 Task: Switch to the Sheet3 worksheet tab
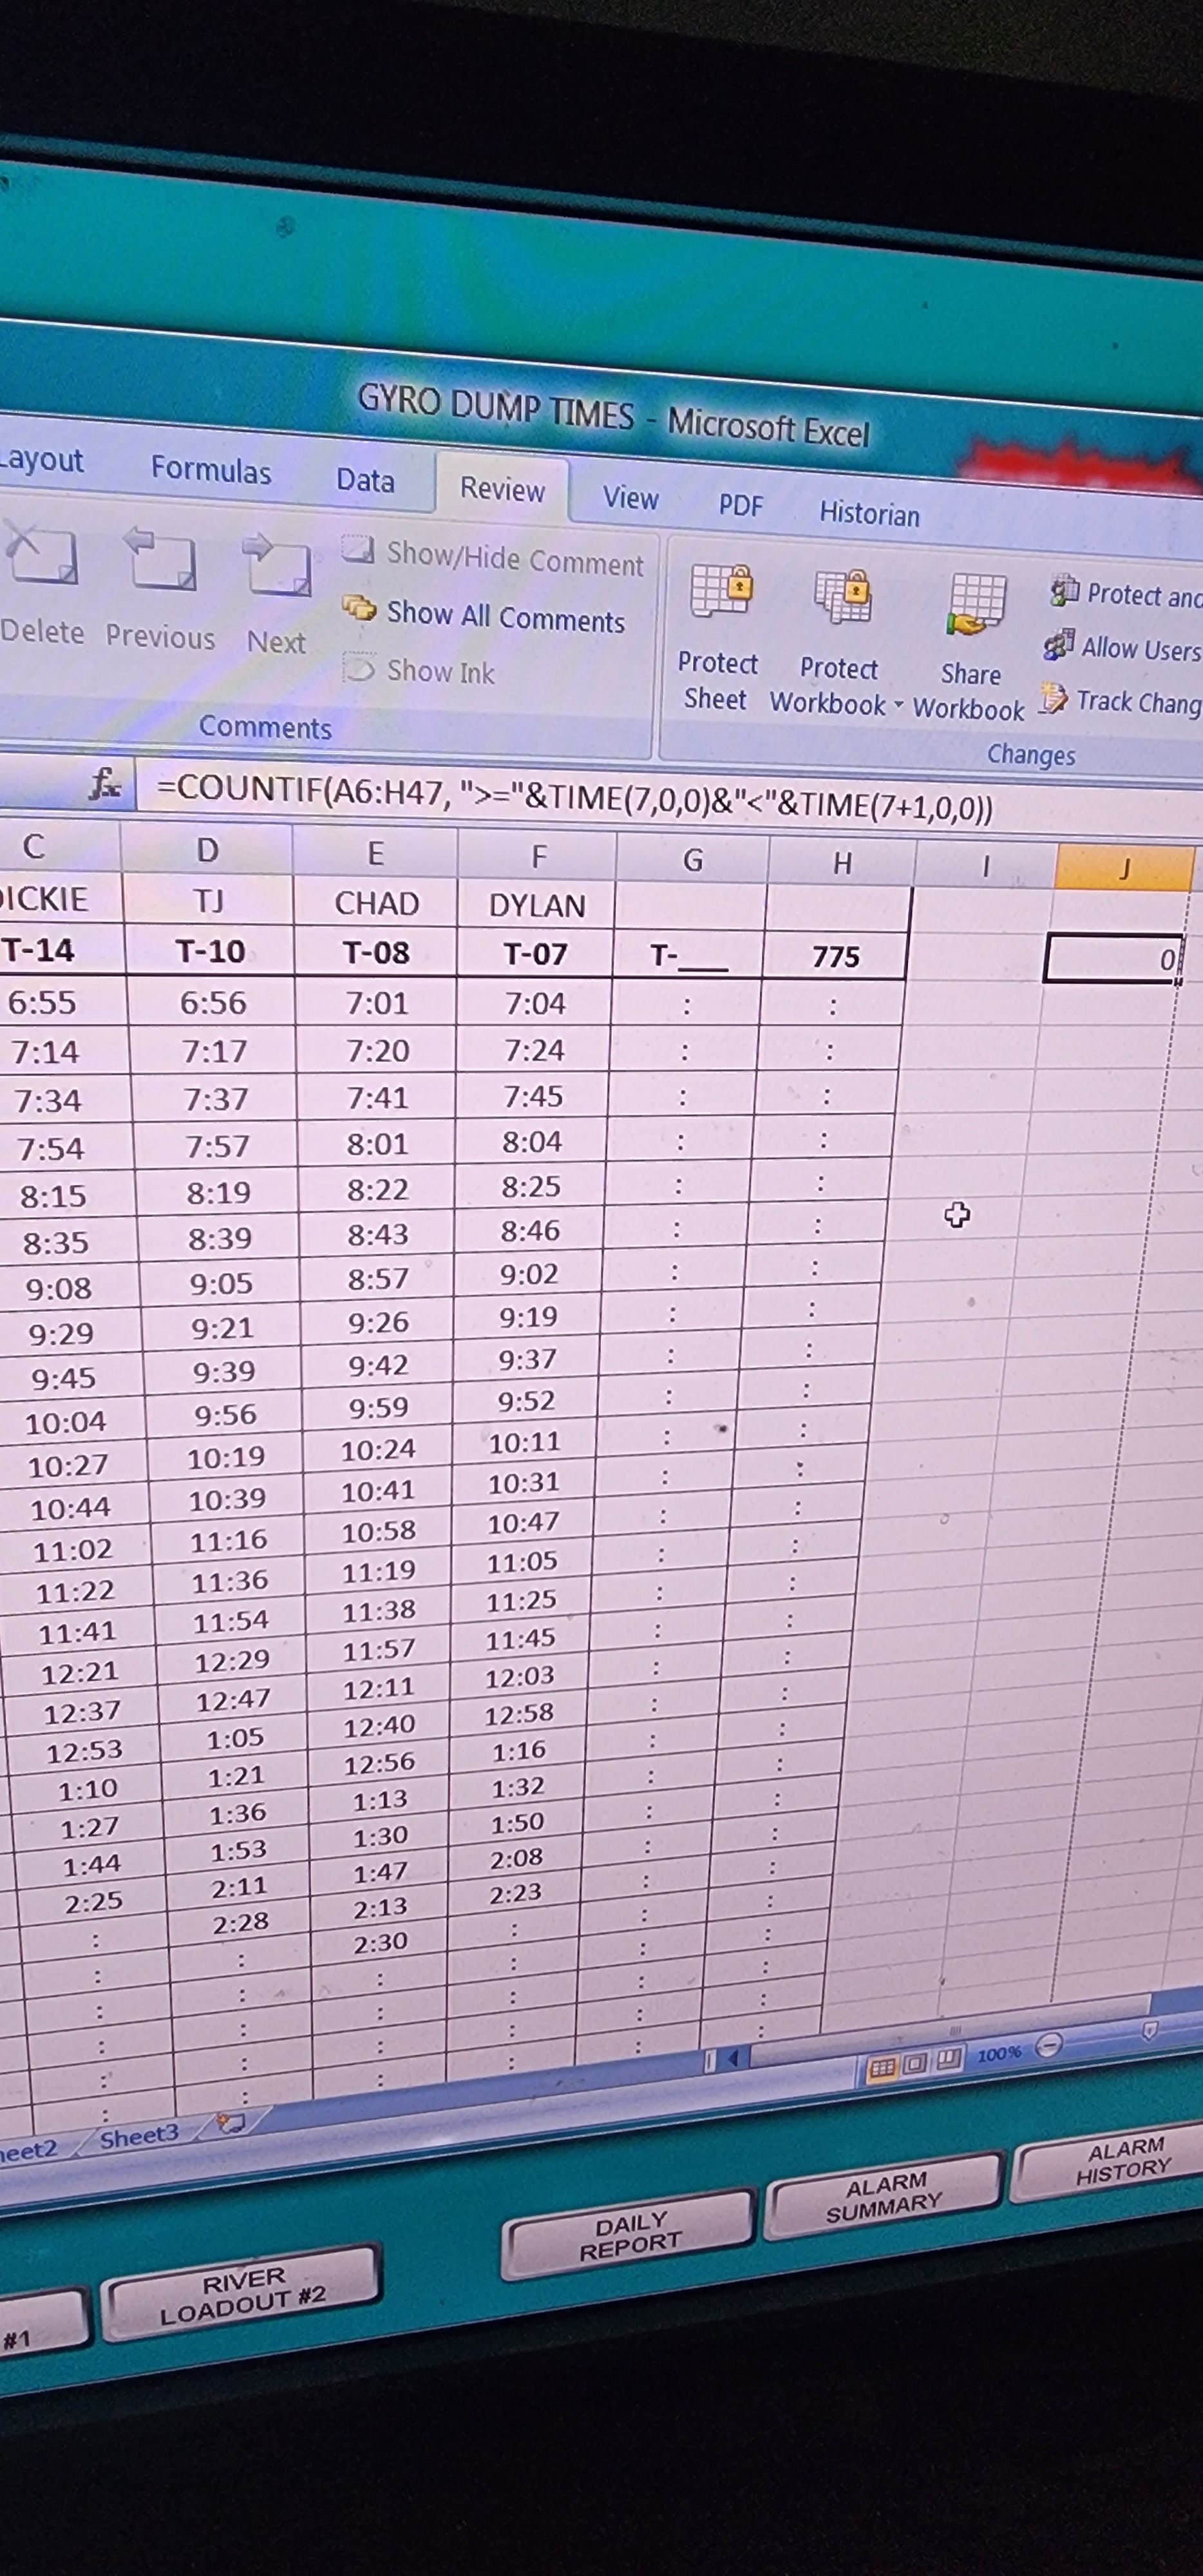139,2137
